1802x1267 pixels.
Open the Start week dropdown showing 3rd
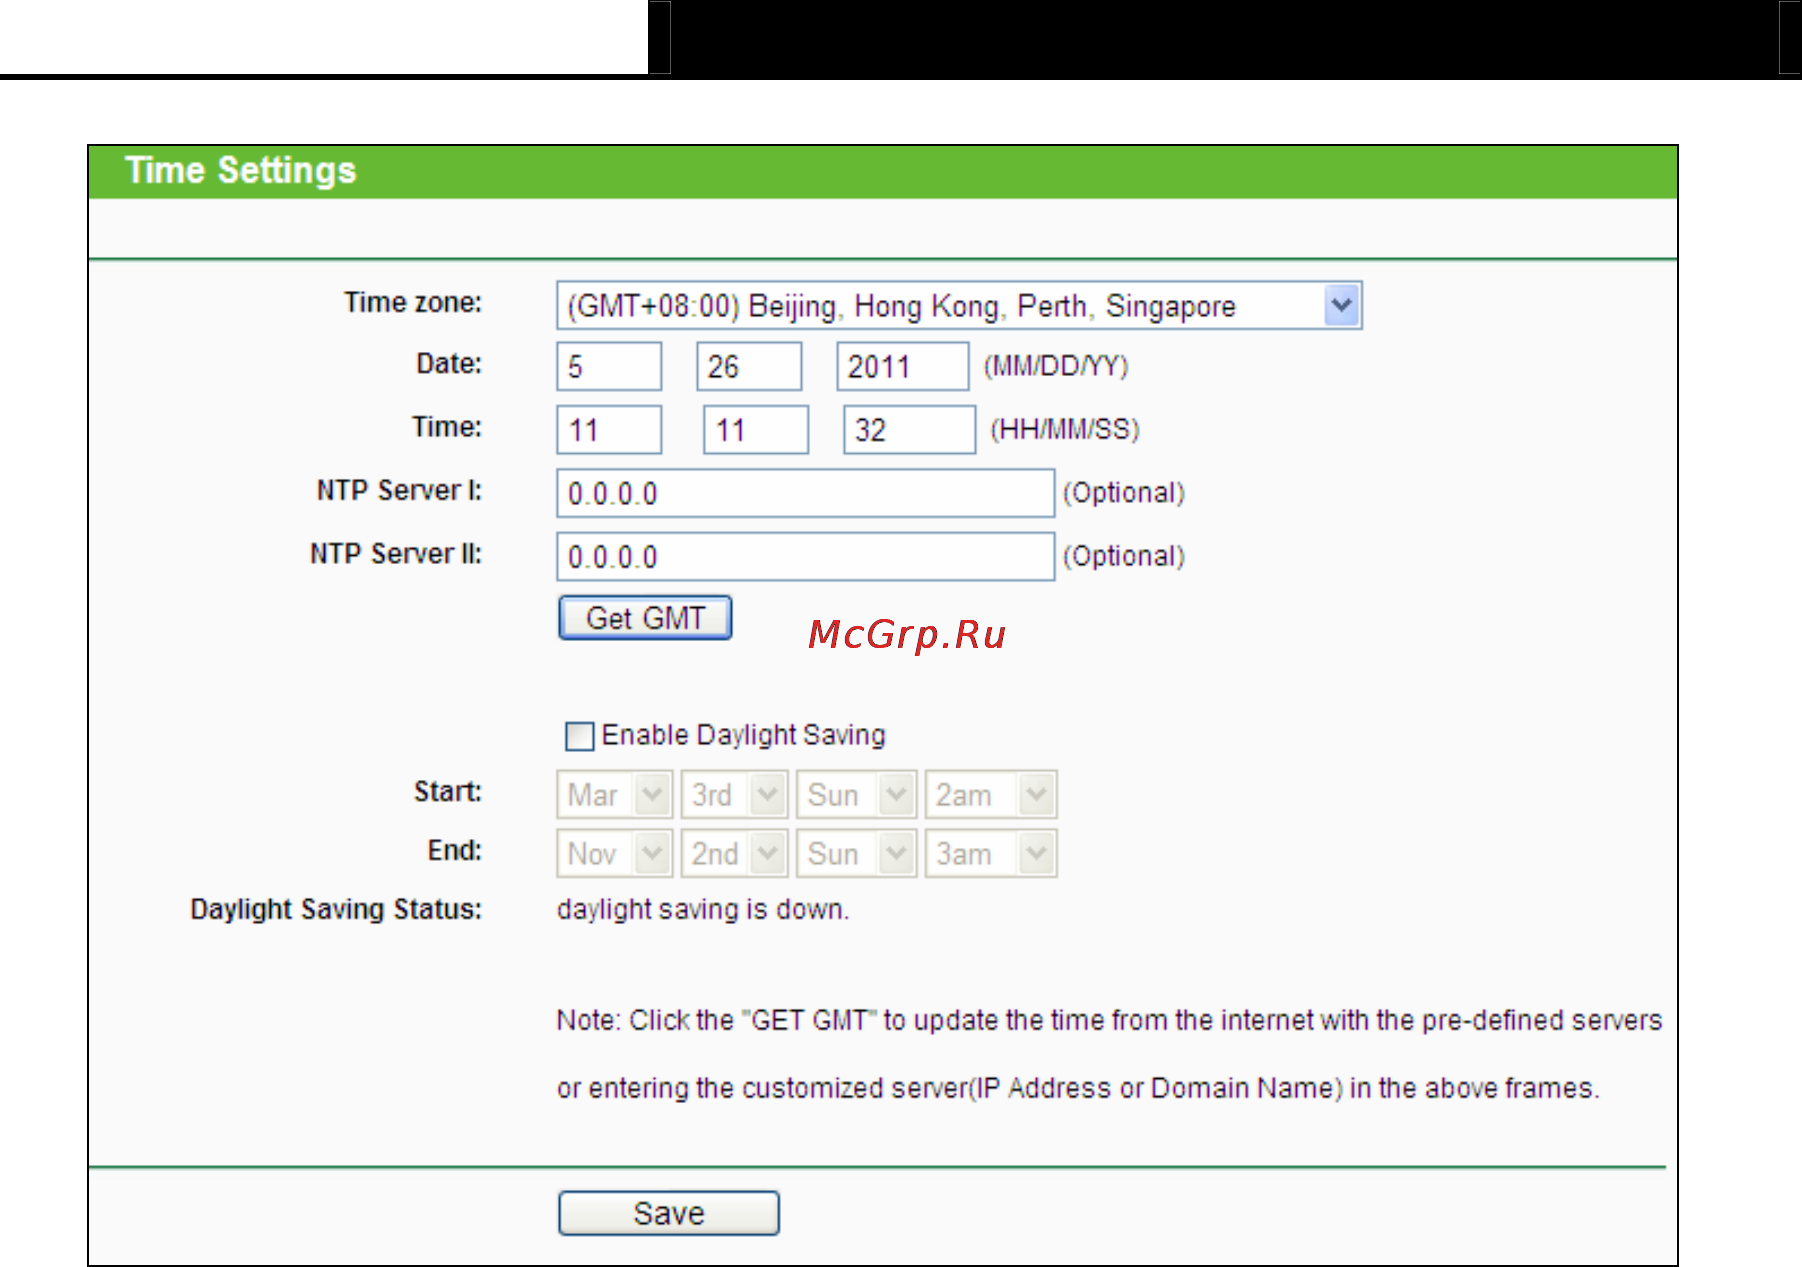(734, 795)
